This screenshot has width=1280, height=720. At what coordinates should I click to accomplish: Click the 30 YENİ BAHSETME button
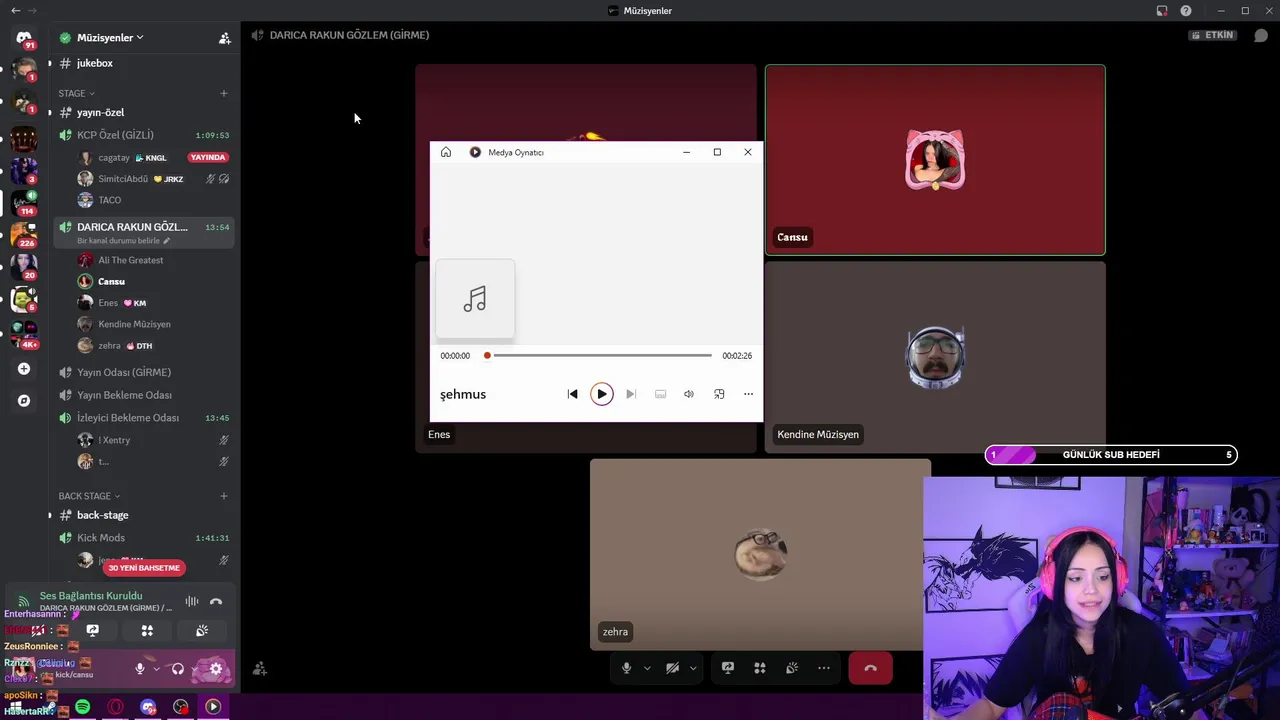(x=144, y=568)
